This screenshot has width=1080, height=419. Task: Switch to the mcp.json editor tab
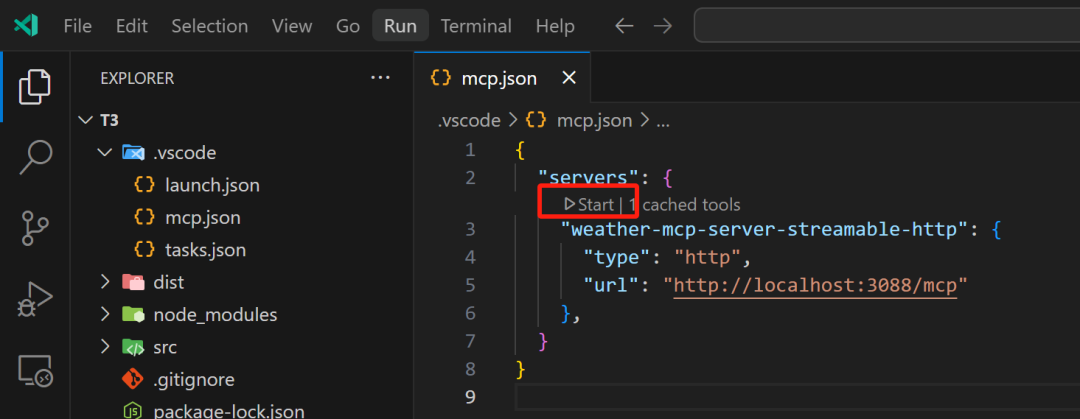point(502,79)
